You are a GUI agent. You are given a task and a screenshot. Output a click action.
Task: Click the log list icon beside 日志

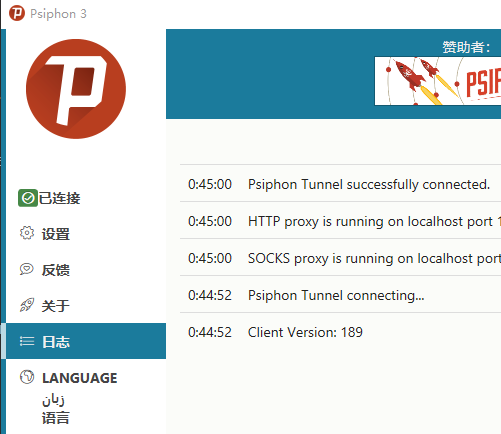pyautogui.click(x=27, y=341)
